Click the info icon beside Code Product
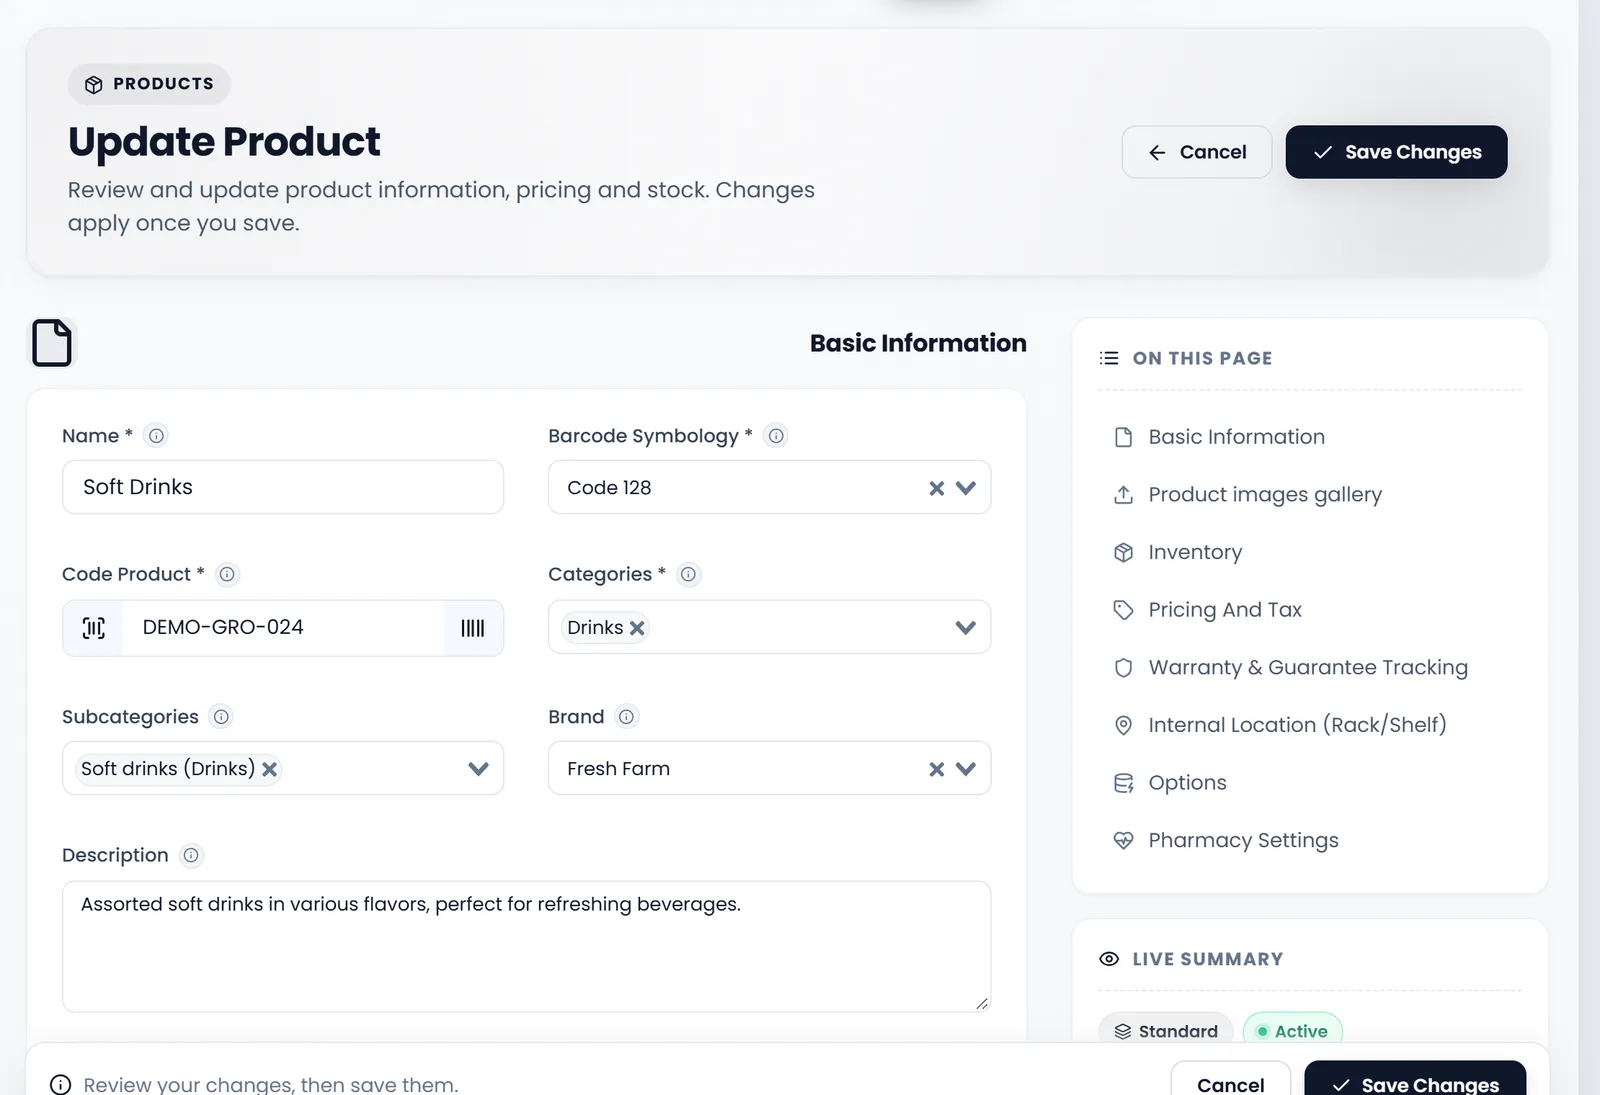 point(227,574)
